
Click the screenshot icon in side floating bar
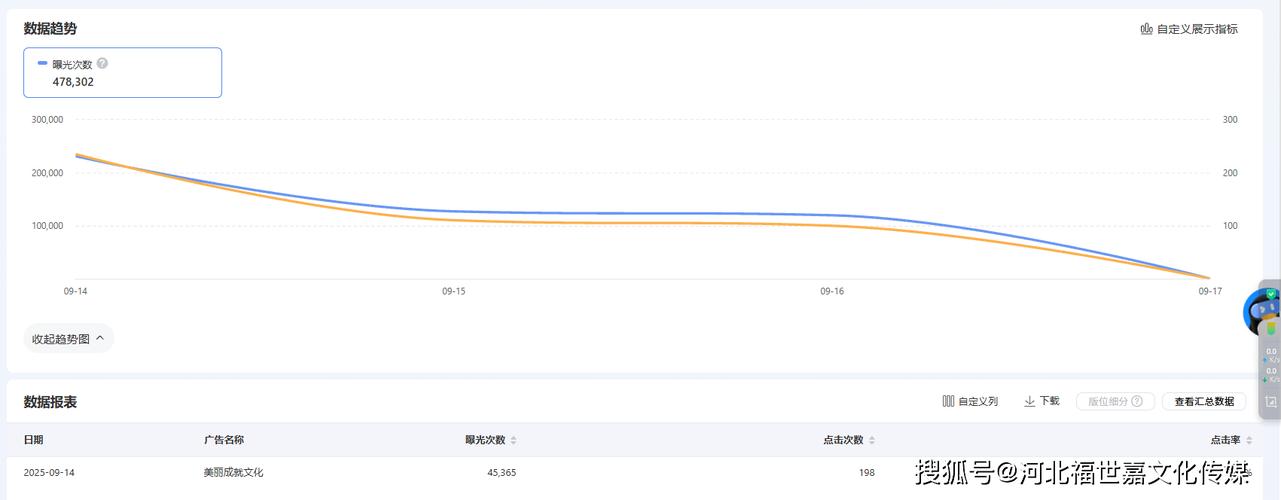click(1271, 402)
